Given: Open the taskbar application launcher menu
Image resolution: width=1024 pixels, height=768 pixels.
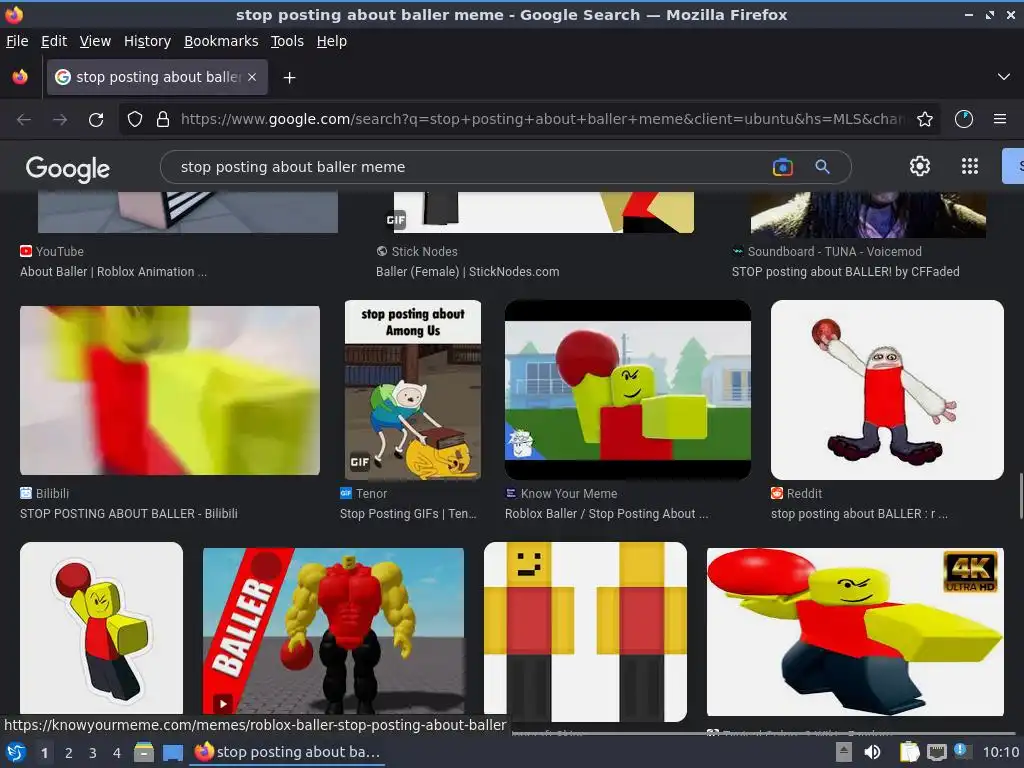Looking at the screenshot, I should [x=16, y=752].
